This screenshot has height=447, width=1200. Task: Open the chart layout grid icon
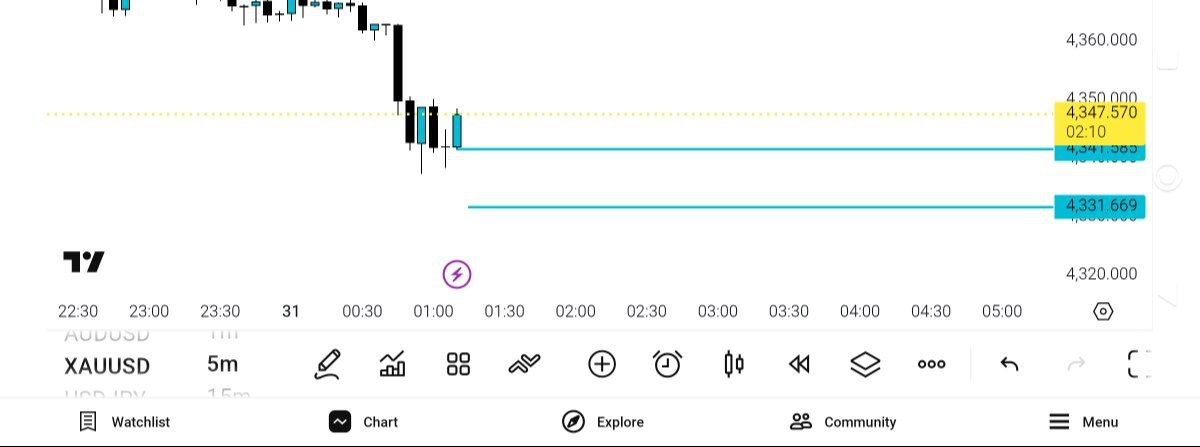pyautogui.click(x=458, y=364)
